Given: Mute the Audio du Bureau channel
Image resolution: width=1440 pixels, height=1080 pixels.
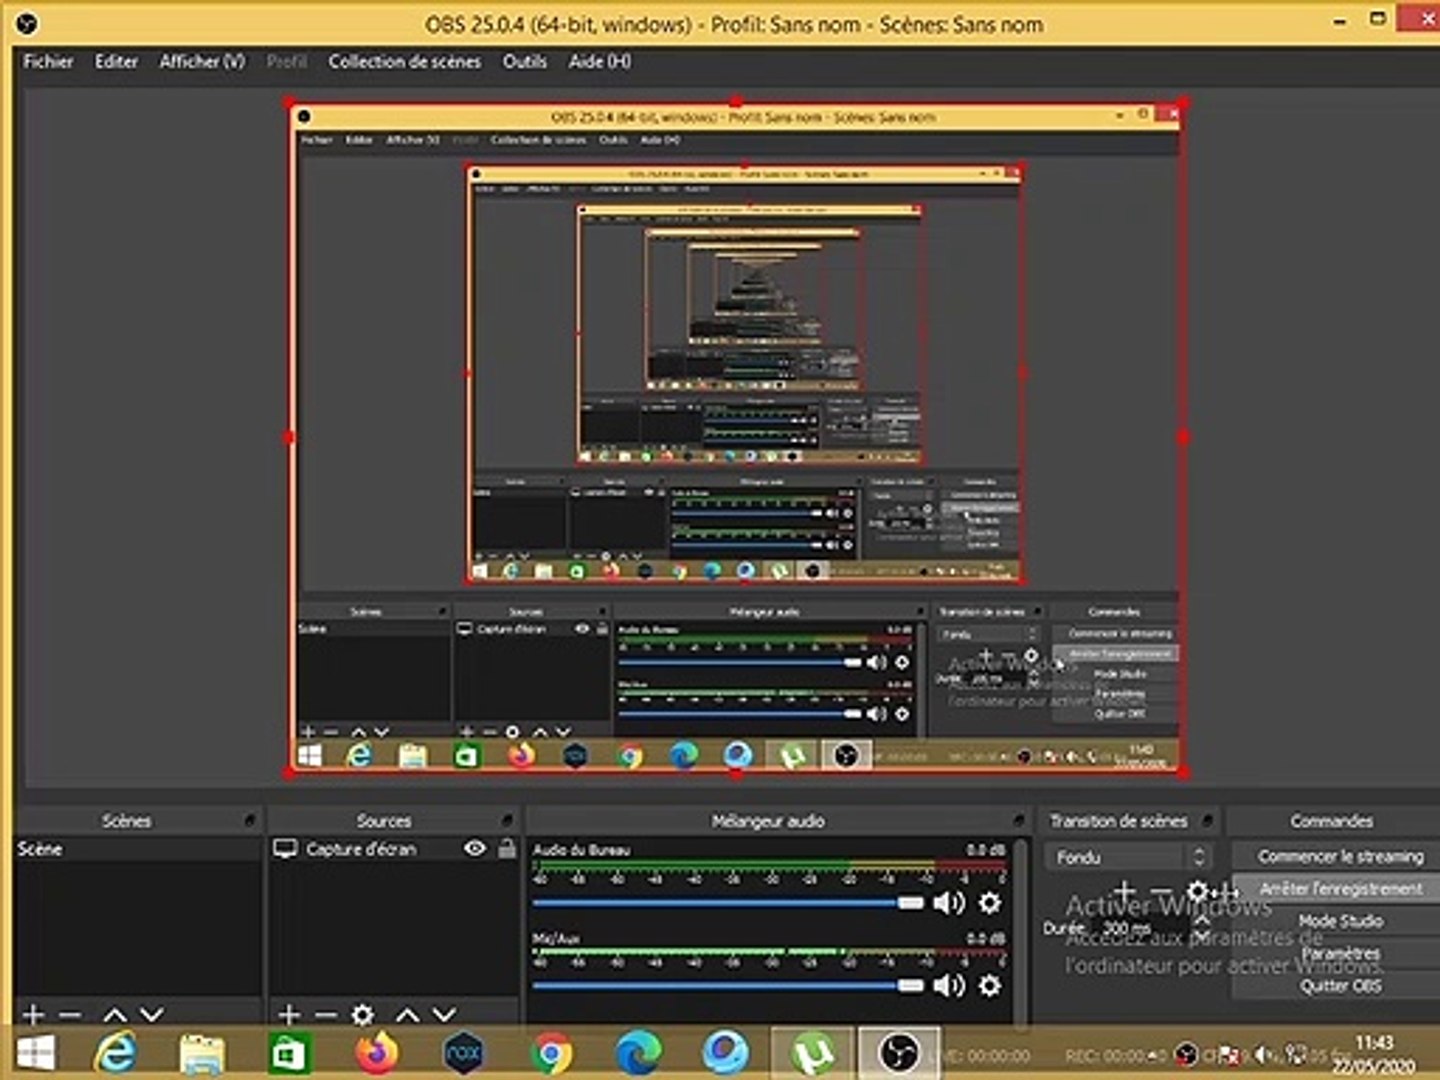Looking at the screenshot, I should pyautogui.click(x=948, y=903).
